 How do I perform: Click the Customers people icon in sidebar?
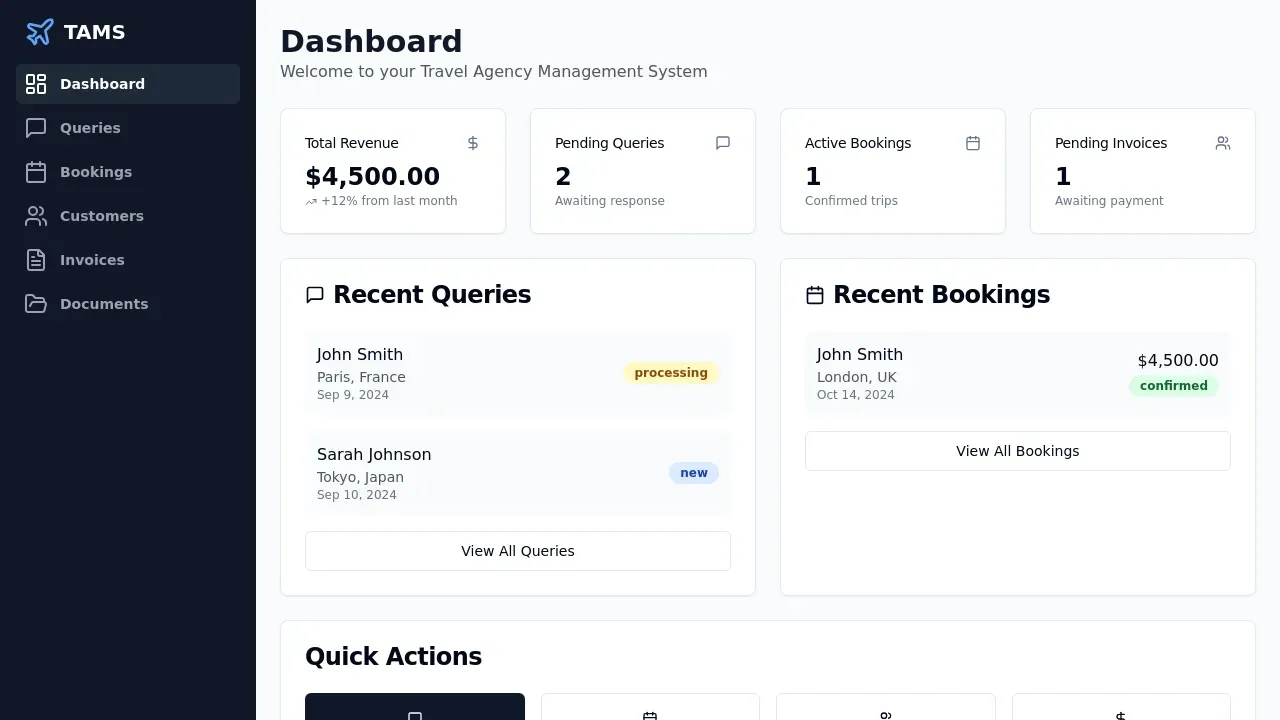[x=36, y=216]
